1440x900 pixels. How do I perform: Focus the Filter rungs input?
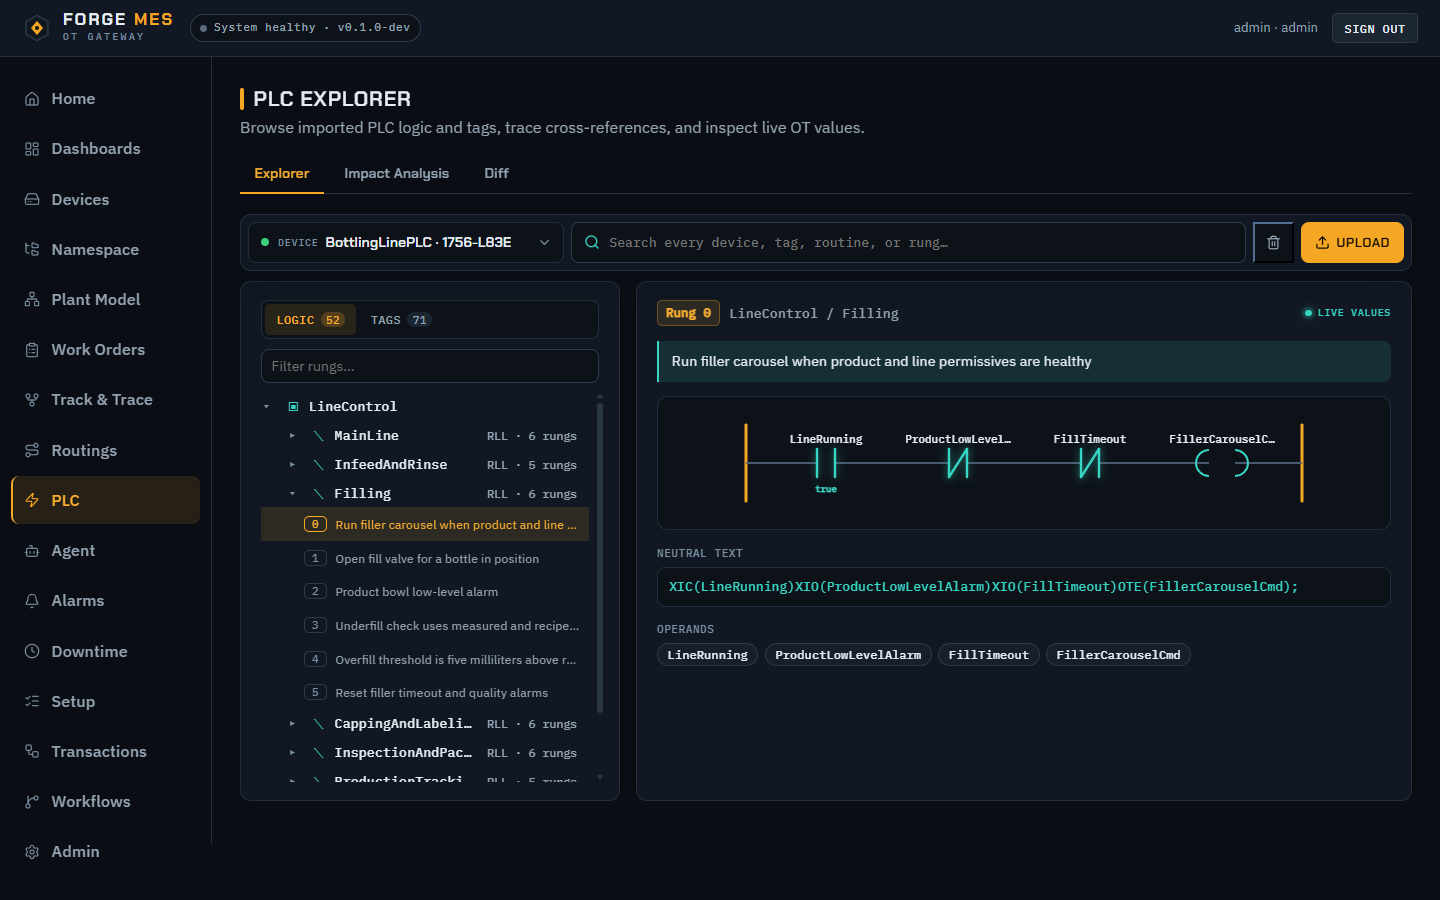[430, 366]
